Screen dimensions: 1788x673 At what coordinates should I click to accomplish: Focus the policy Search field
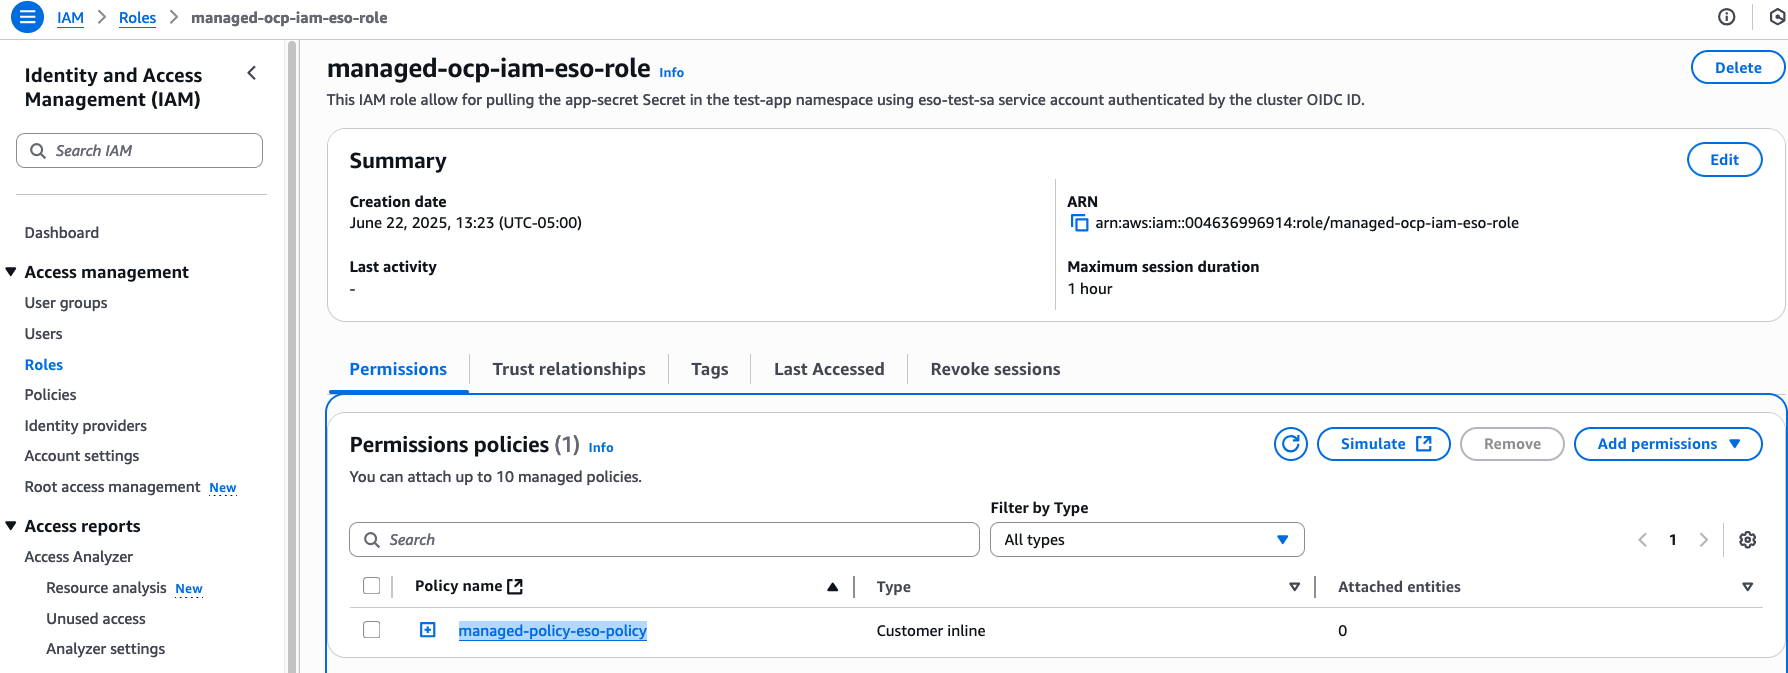[x=664, y=540]
